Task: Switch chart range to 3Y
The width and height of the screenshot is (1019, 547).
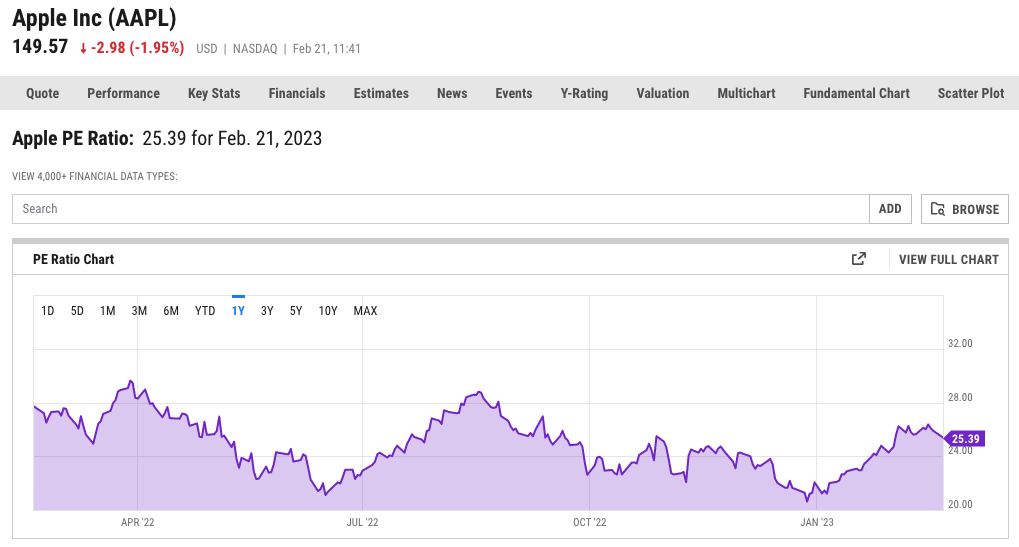Action: pos(267,311)
